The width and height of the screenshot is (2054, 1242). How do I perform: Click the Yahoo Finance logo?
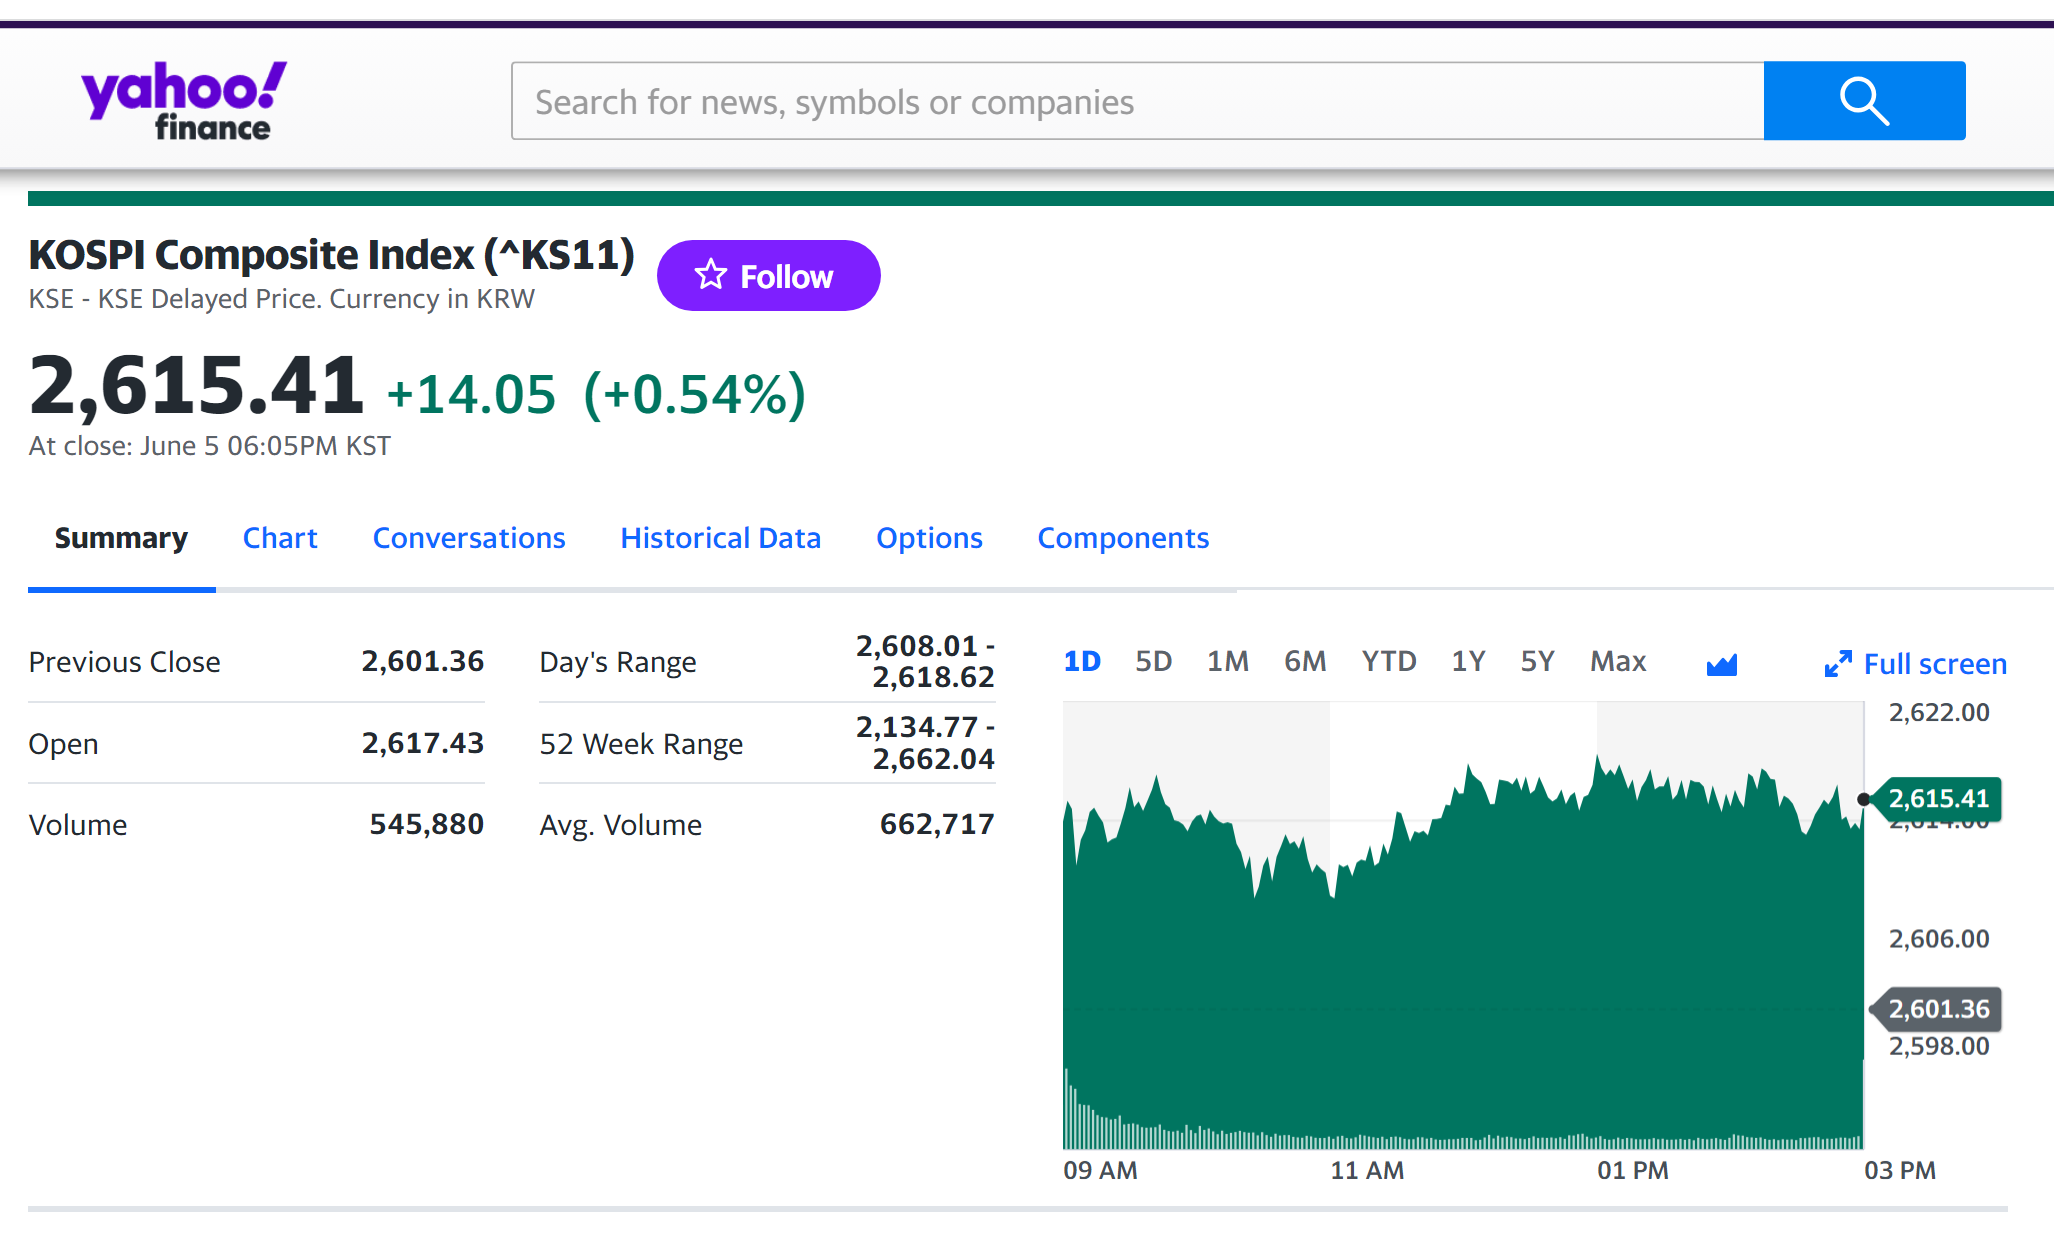184,101
